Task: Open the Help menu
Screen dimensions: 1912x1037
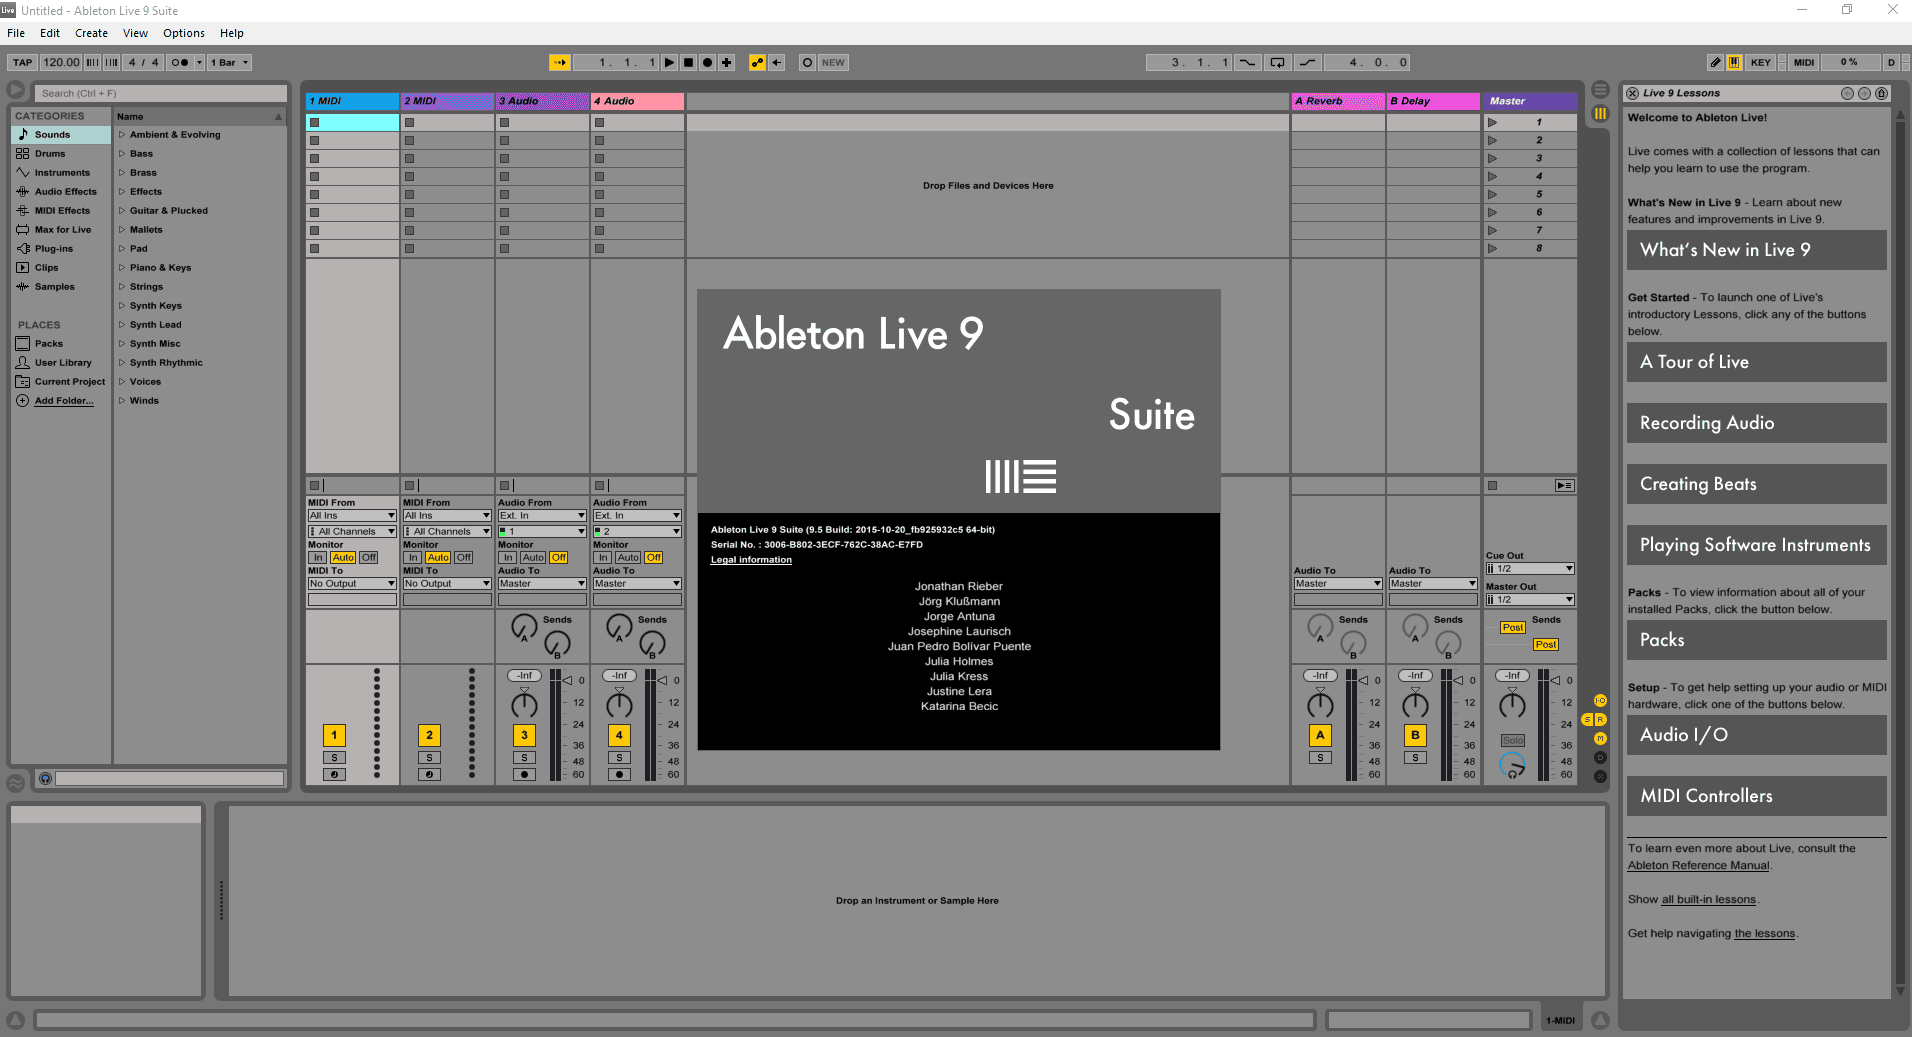Action: (x=232, y=33)
